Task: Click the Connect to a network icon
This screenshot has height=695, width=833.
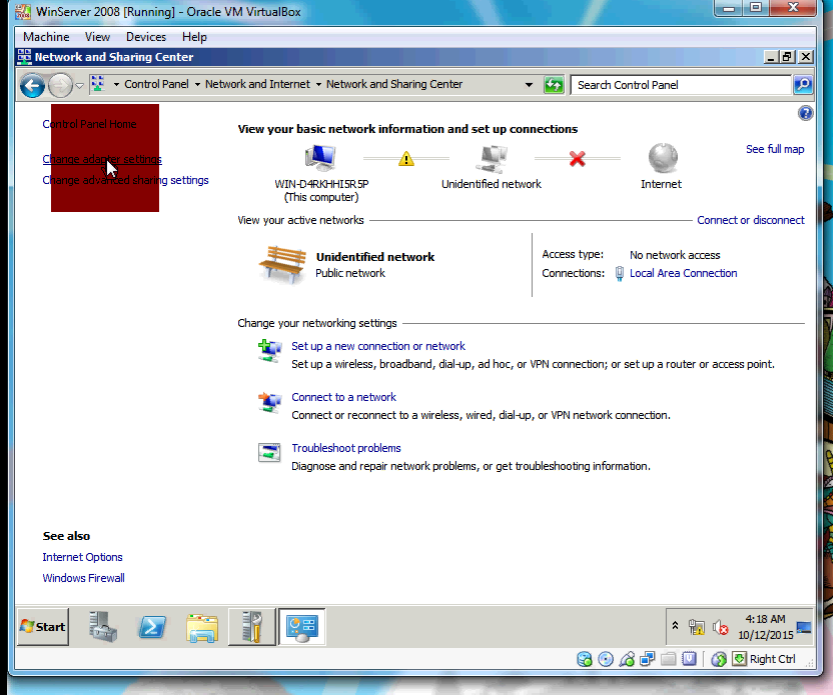Action: pyautogui.click(x=269, y=402)
